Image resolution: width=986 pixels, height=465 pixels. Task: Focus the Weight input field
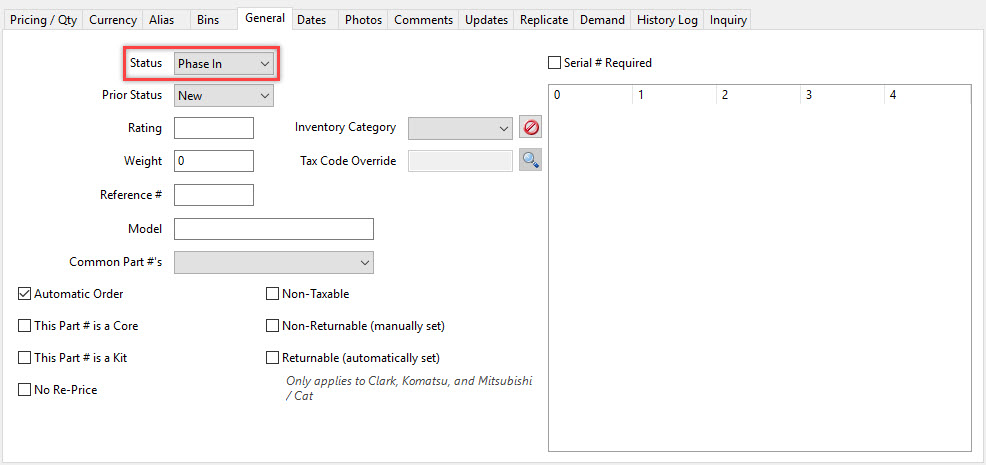214,160
